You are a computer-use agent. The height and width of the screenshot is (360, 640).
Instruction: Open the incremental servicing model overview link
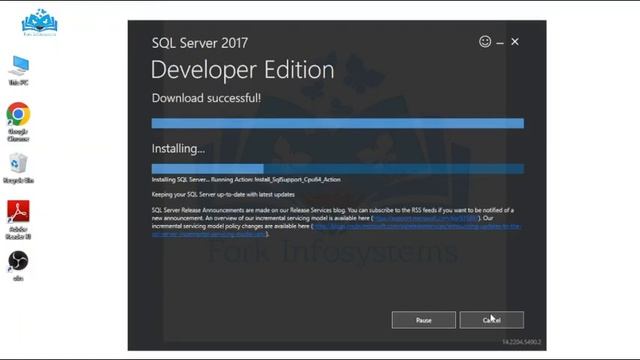pos(425,218)
